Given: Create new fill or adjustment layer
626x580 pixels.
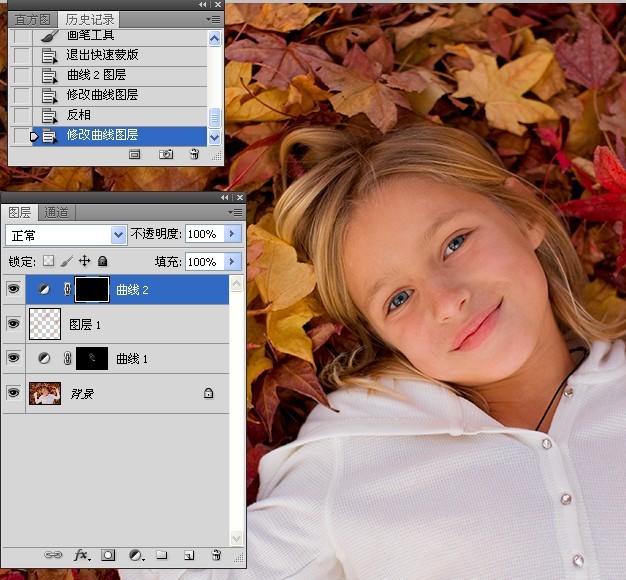Looking at the screenshot, I should click(136, 555).
